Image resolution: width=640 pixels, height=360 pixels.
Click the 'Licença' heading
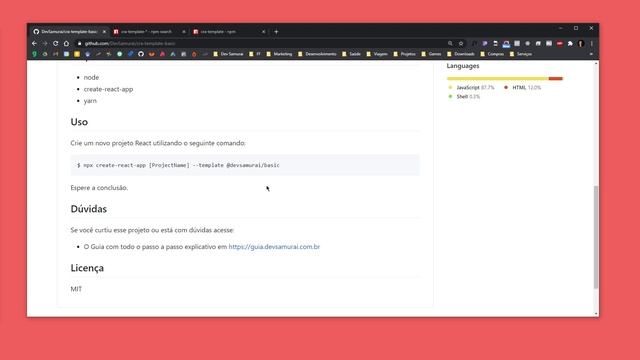(87, 268)
